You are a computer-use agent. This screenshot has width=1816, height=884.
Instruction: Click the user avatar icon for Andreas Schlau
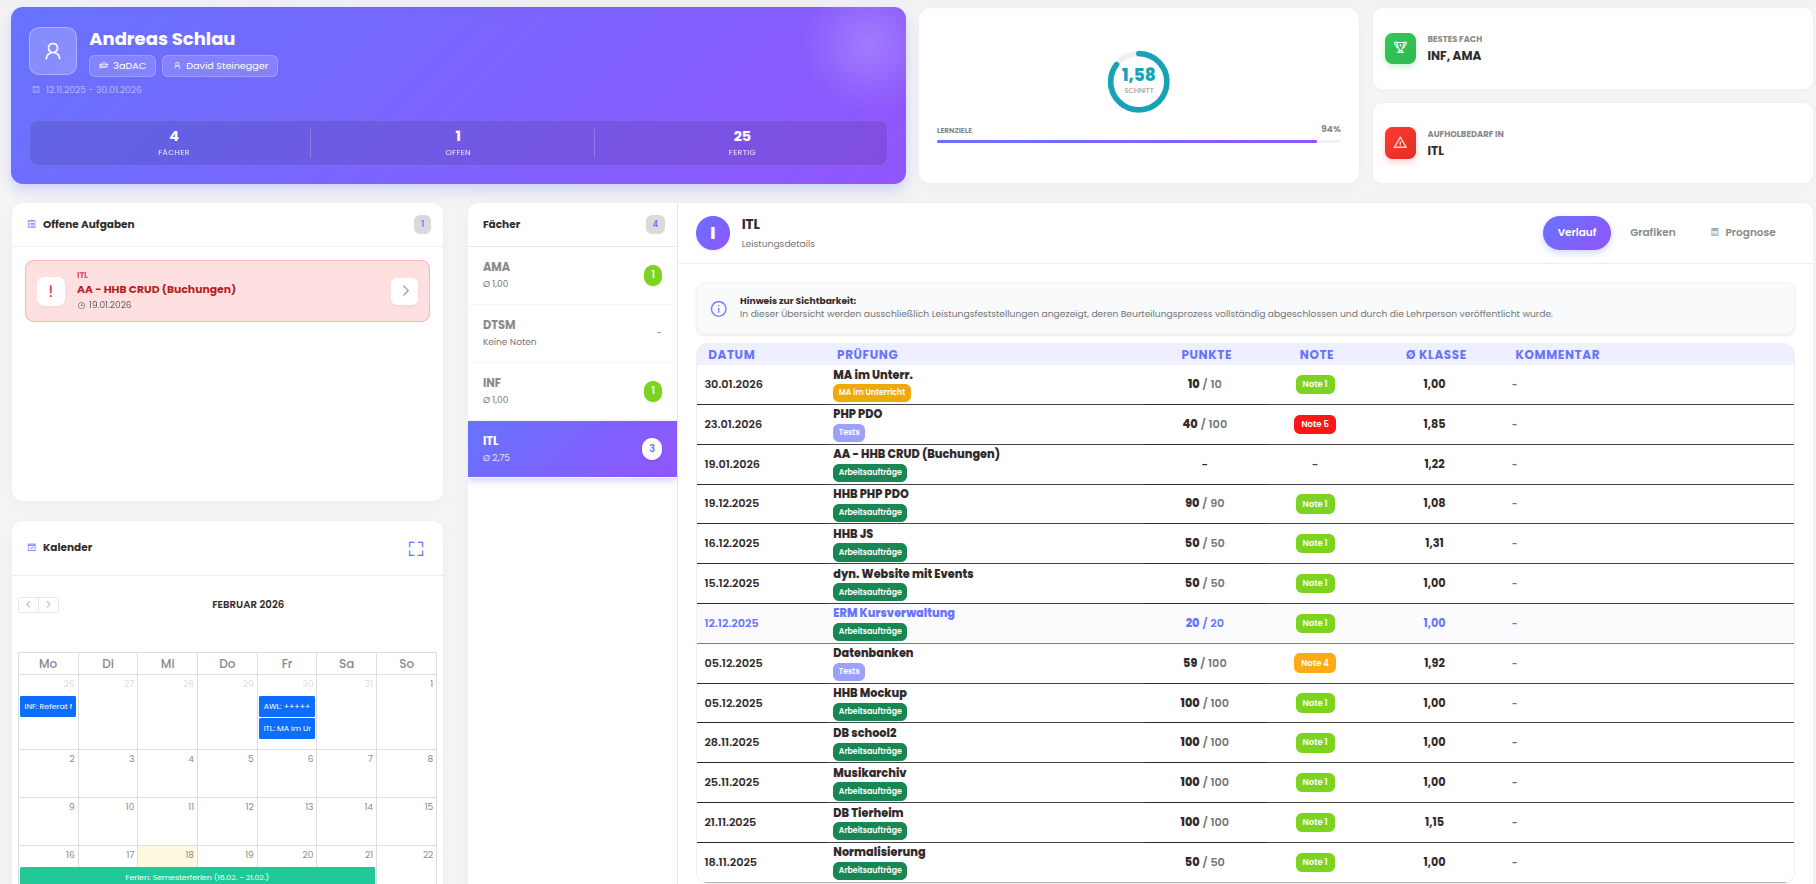(53, 51)
